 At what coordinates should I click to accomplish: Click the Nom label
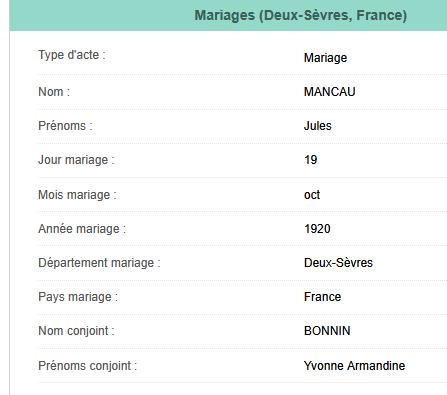coord(54,92)
